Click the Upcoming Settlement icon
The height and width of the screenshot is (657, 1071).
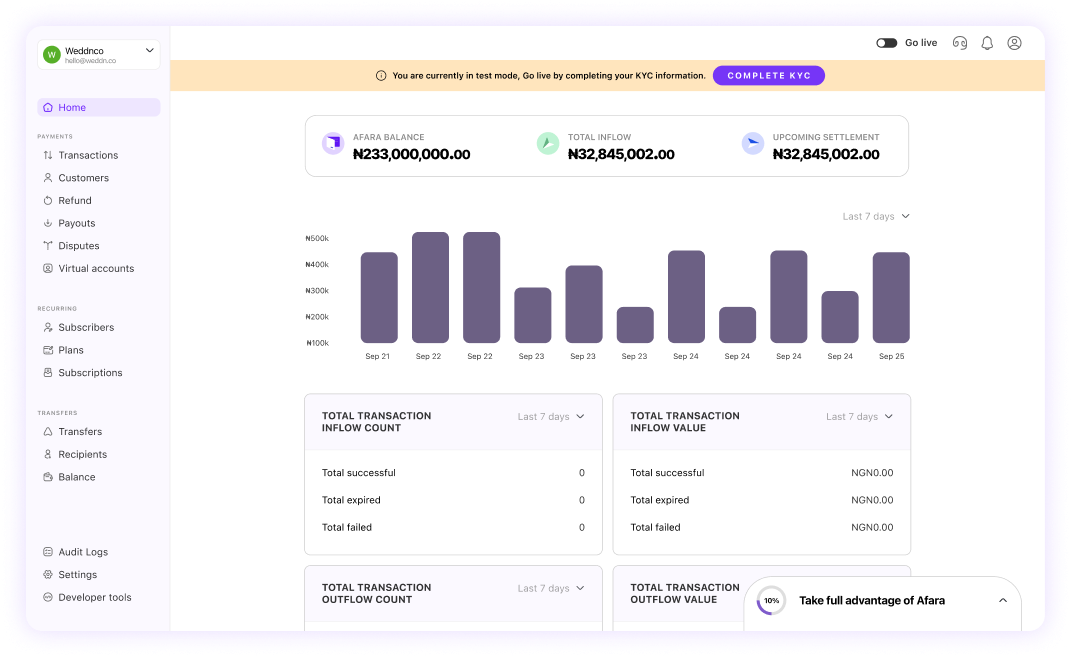click(x=753, y=144)
